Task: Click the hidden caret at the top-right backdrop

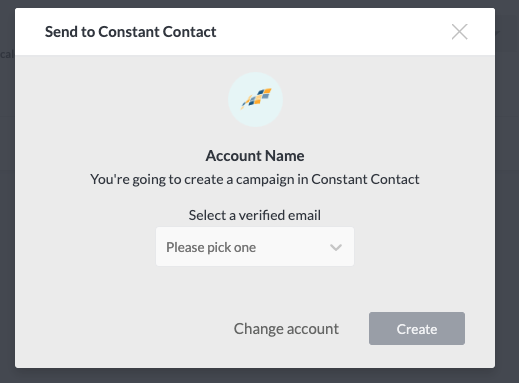Action: point(498,33)
